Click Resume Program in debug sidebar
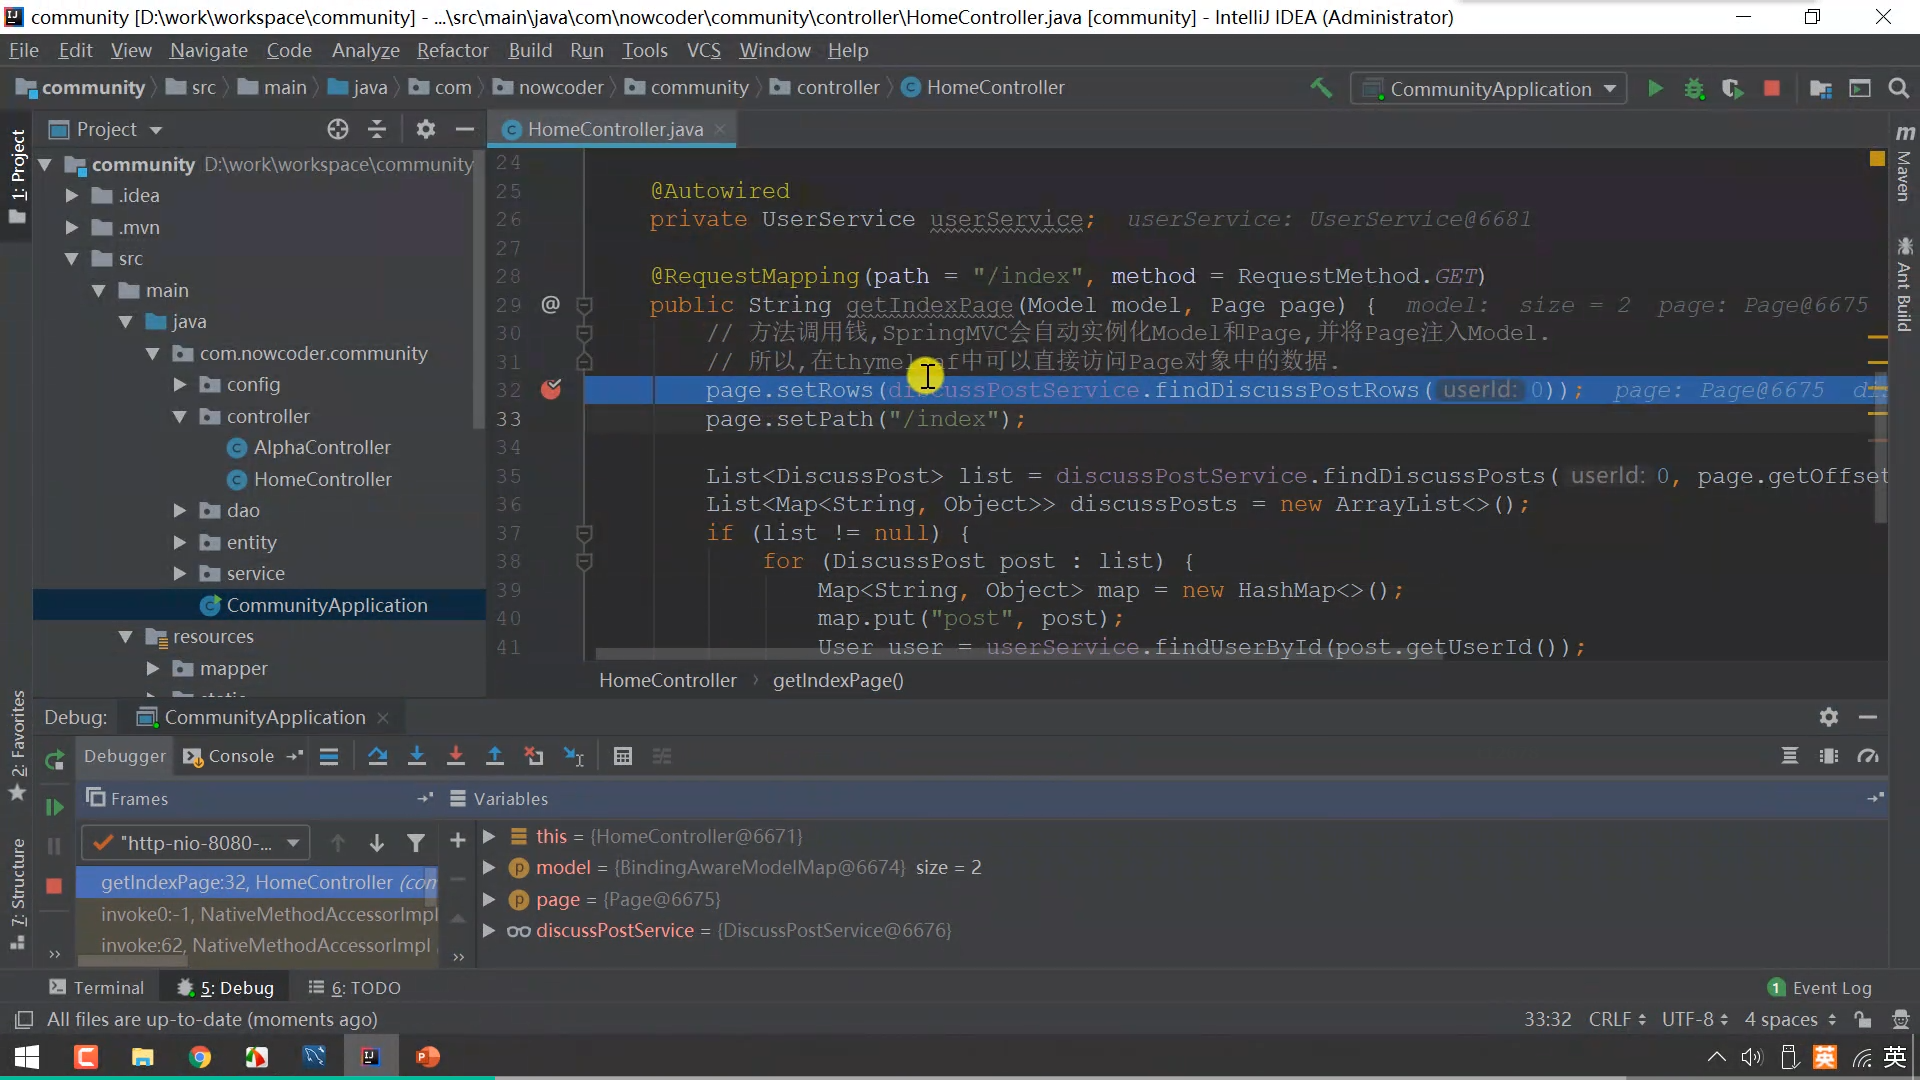The height and width of the screenshot is (1080, 1920). [x=54, y=807]
